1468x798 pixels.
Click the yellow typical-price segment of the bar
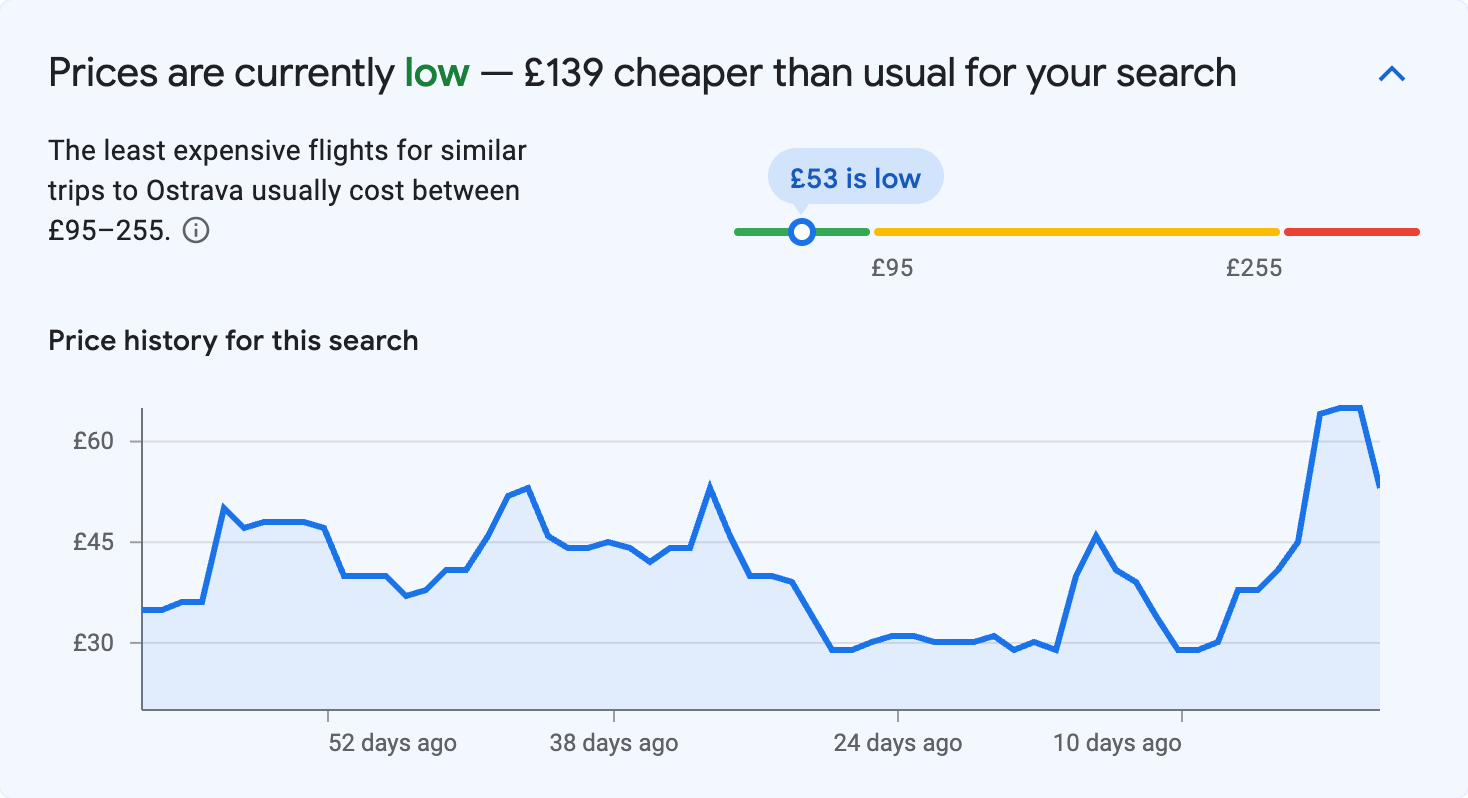tap(1075, 231)
